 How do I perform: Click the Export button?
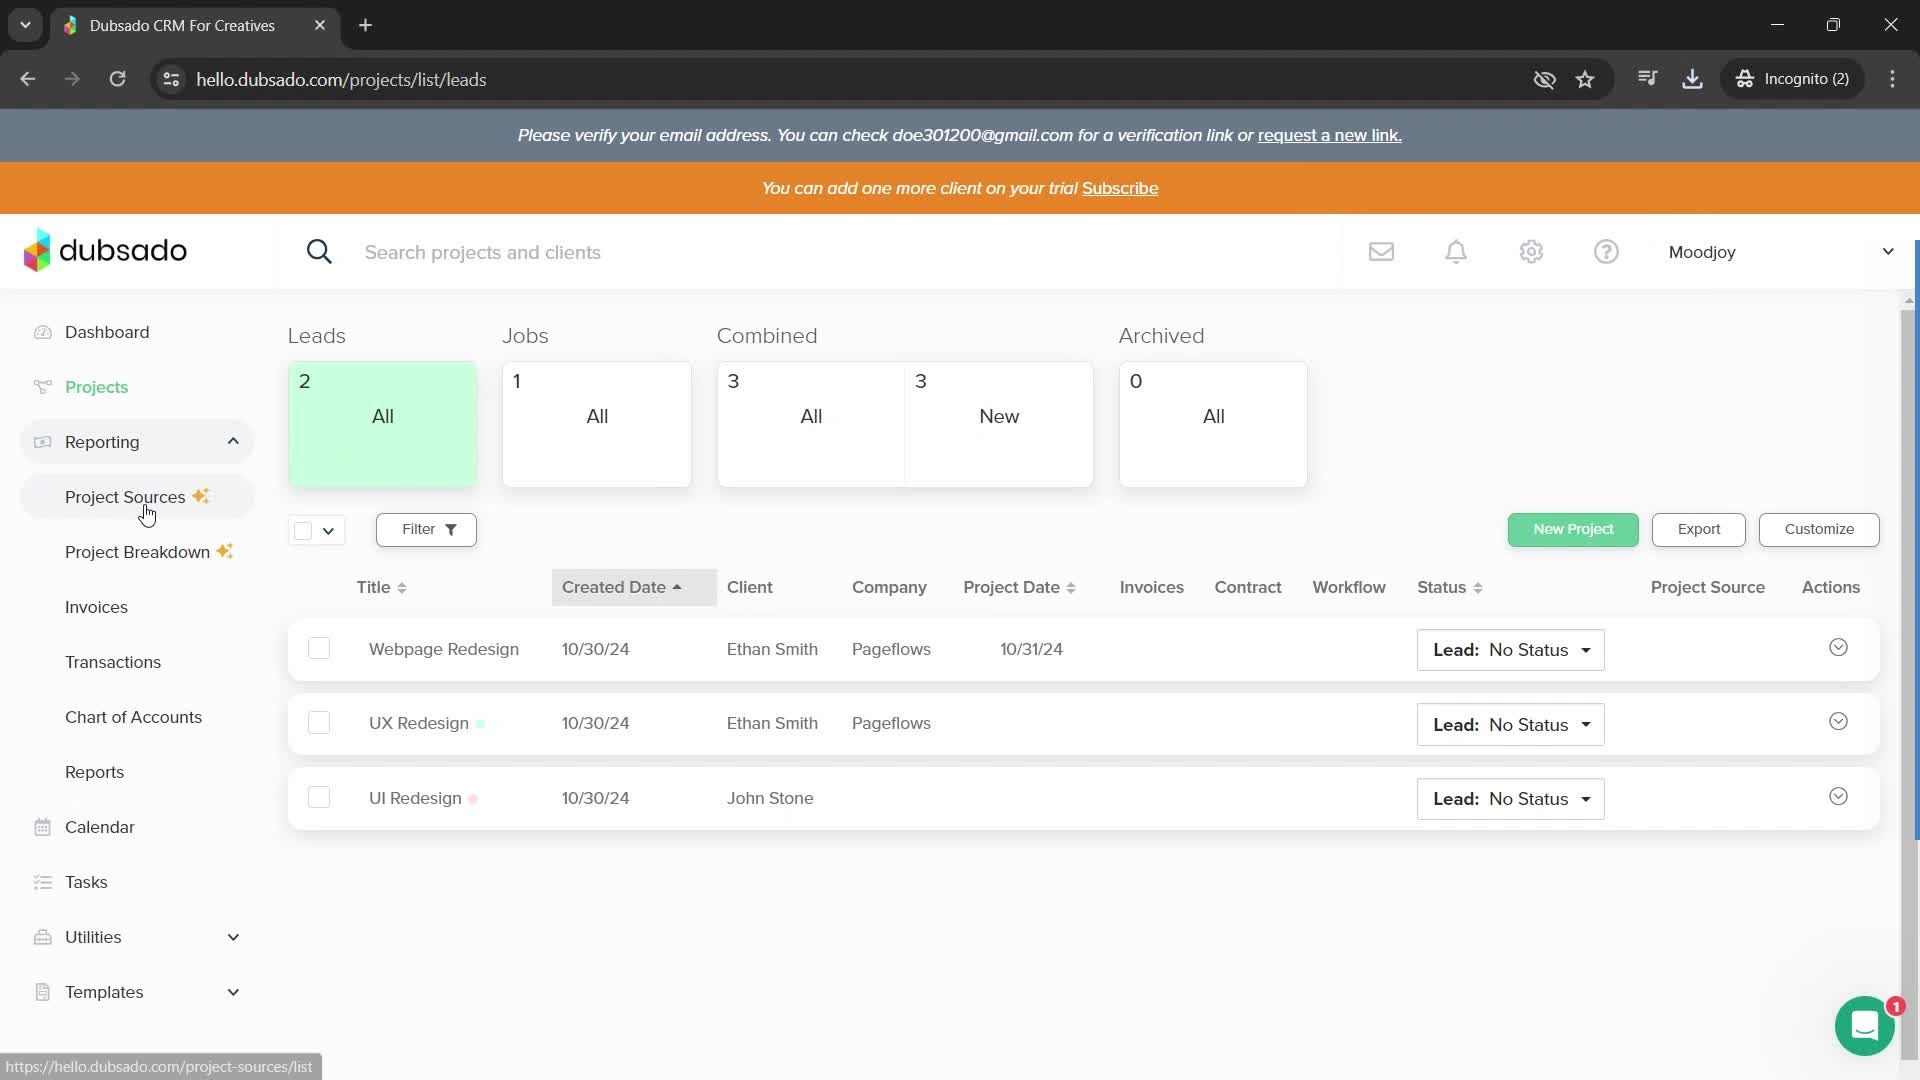pos(1698,529)
